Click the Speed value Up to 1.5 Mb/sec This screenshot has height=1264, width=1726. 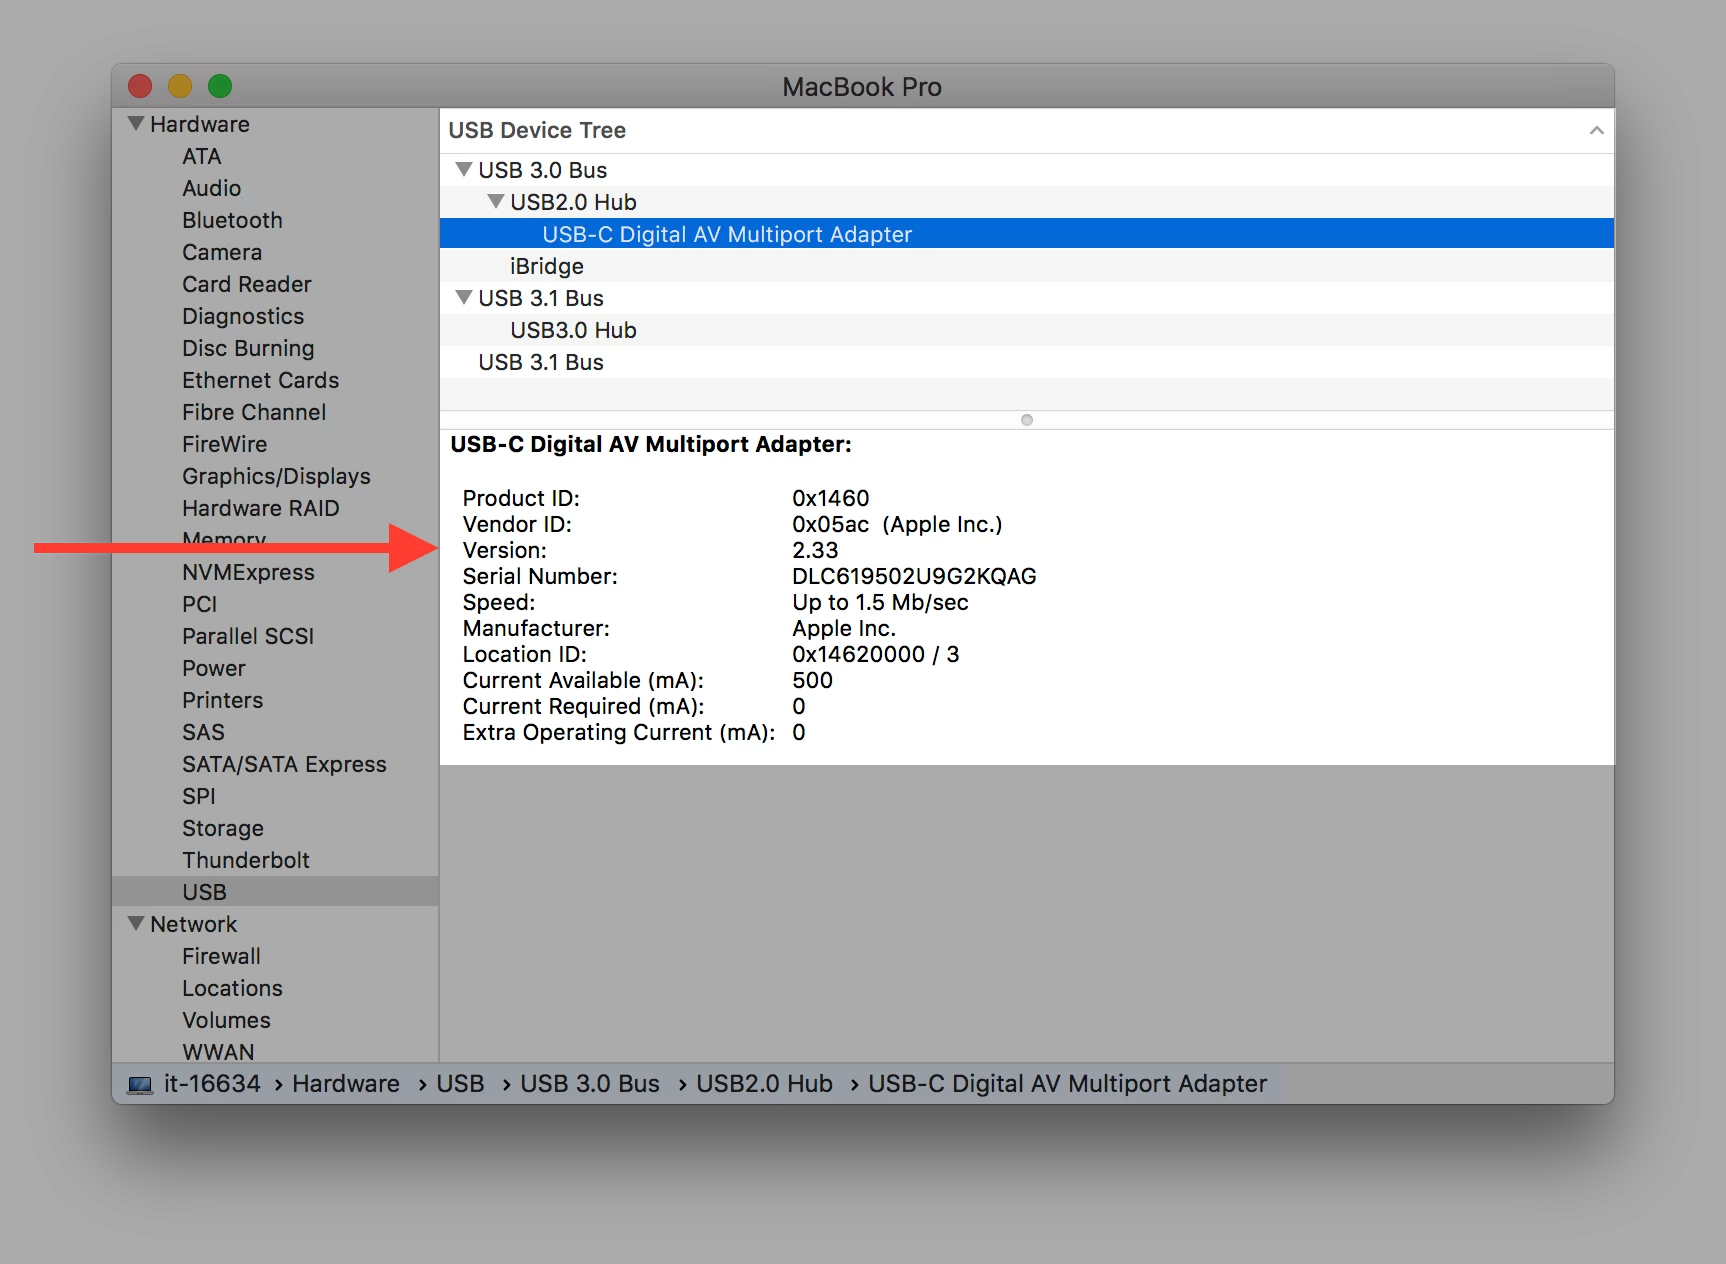(x=880, y=603)
